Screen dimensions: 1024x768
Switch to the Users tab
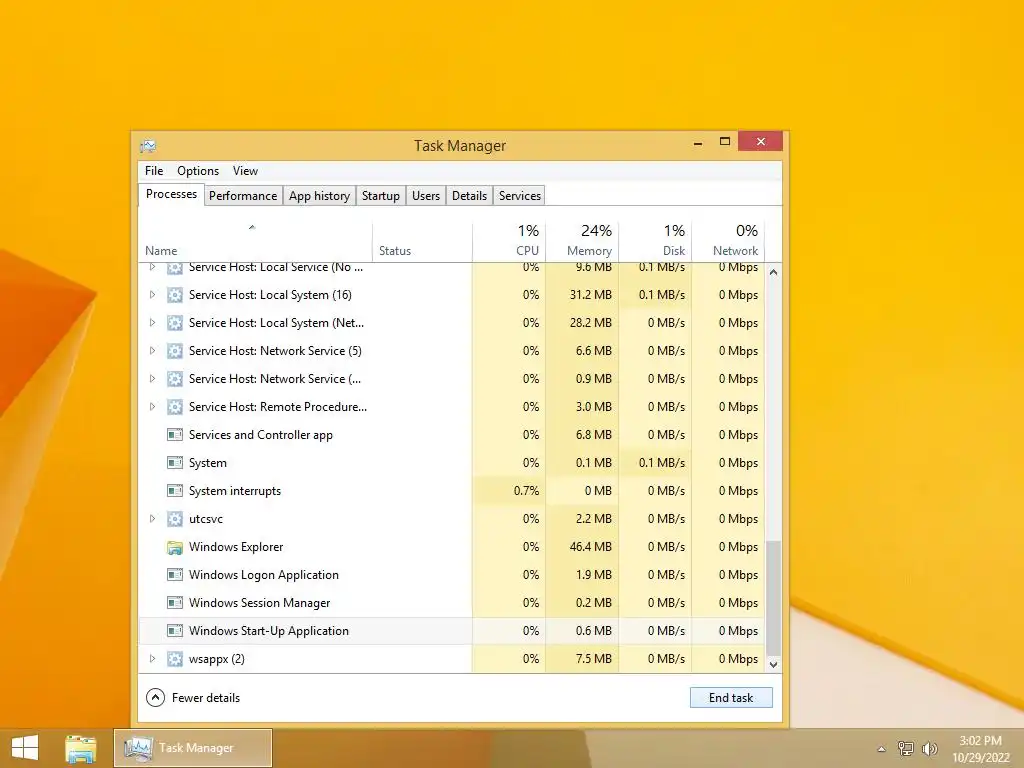[426, 196]
